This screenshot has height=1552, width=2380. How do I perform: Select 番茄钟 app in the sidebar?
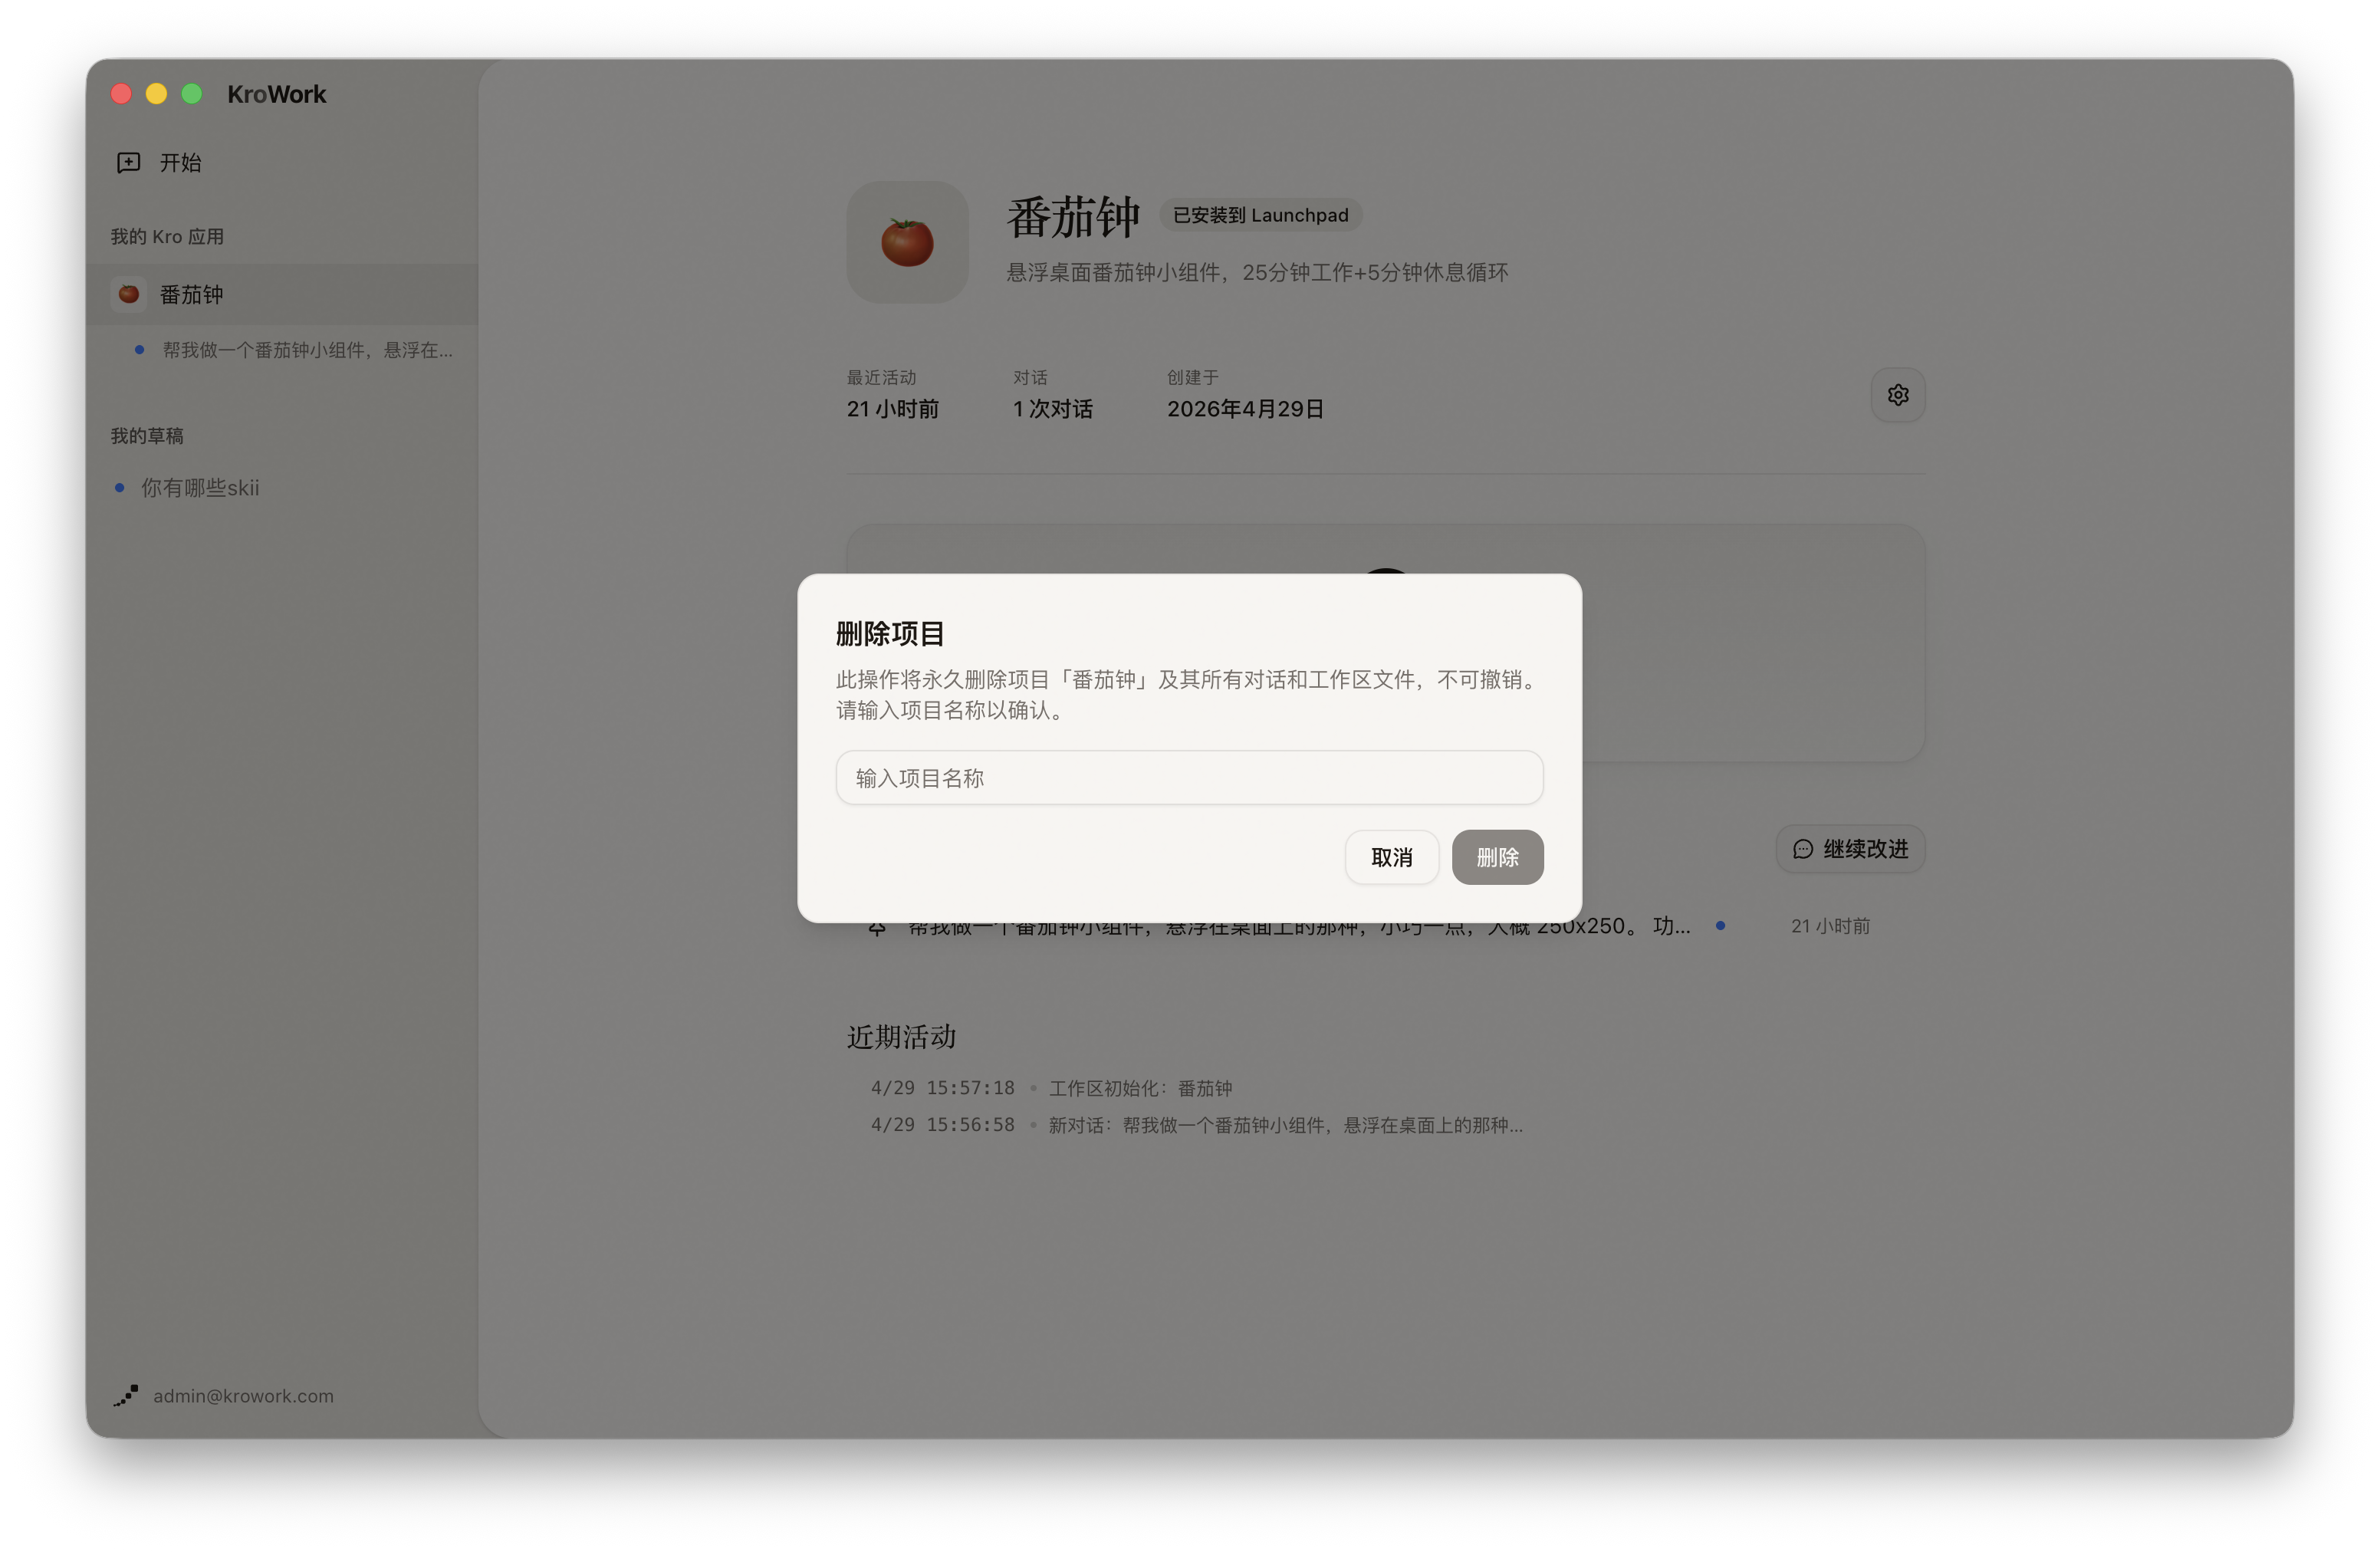(x=282, y=295)
